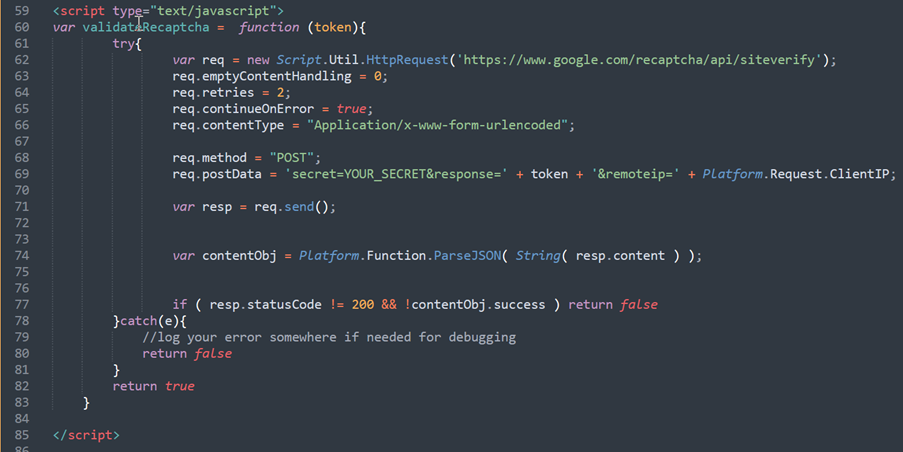
Task: Click contentObj.success in the condition
Action: pyautogui.click(x=478, y=305)
